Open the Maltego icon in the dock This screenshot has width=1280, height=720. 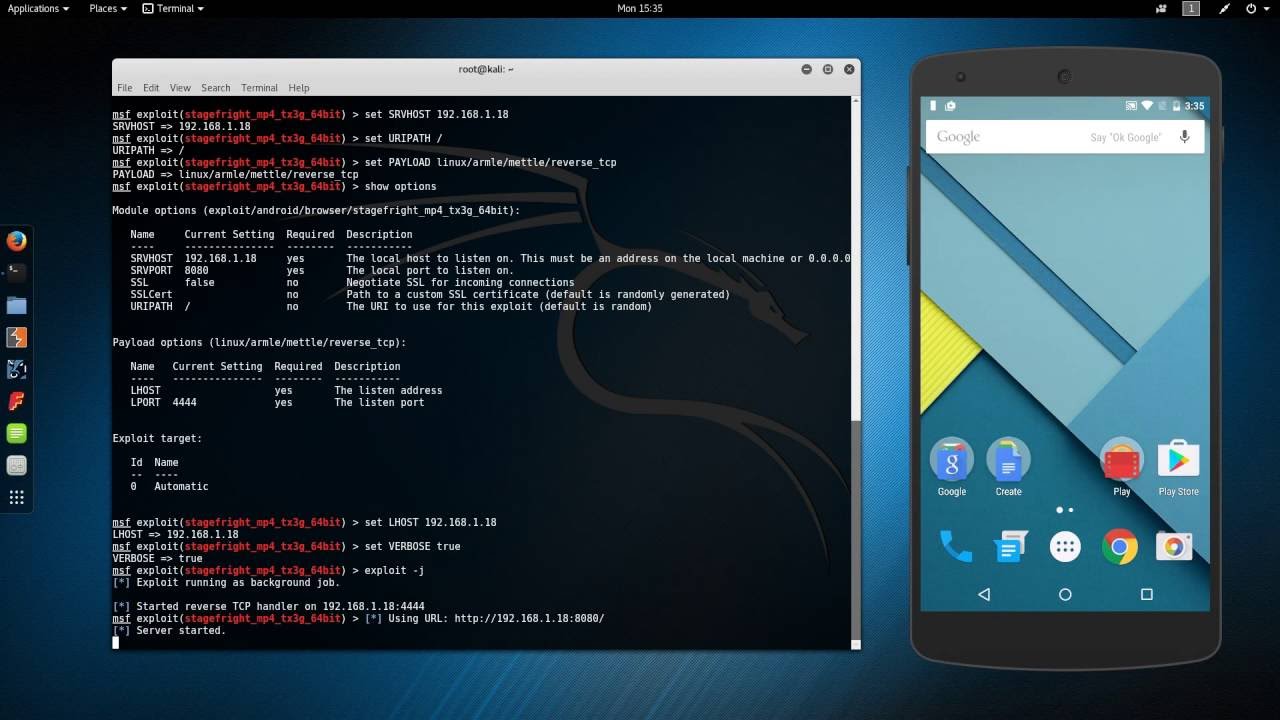pyautogui.click(x=16, y=369)
